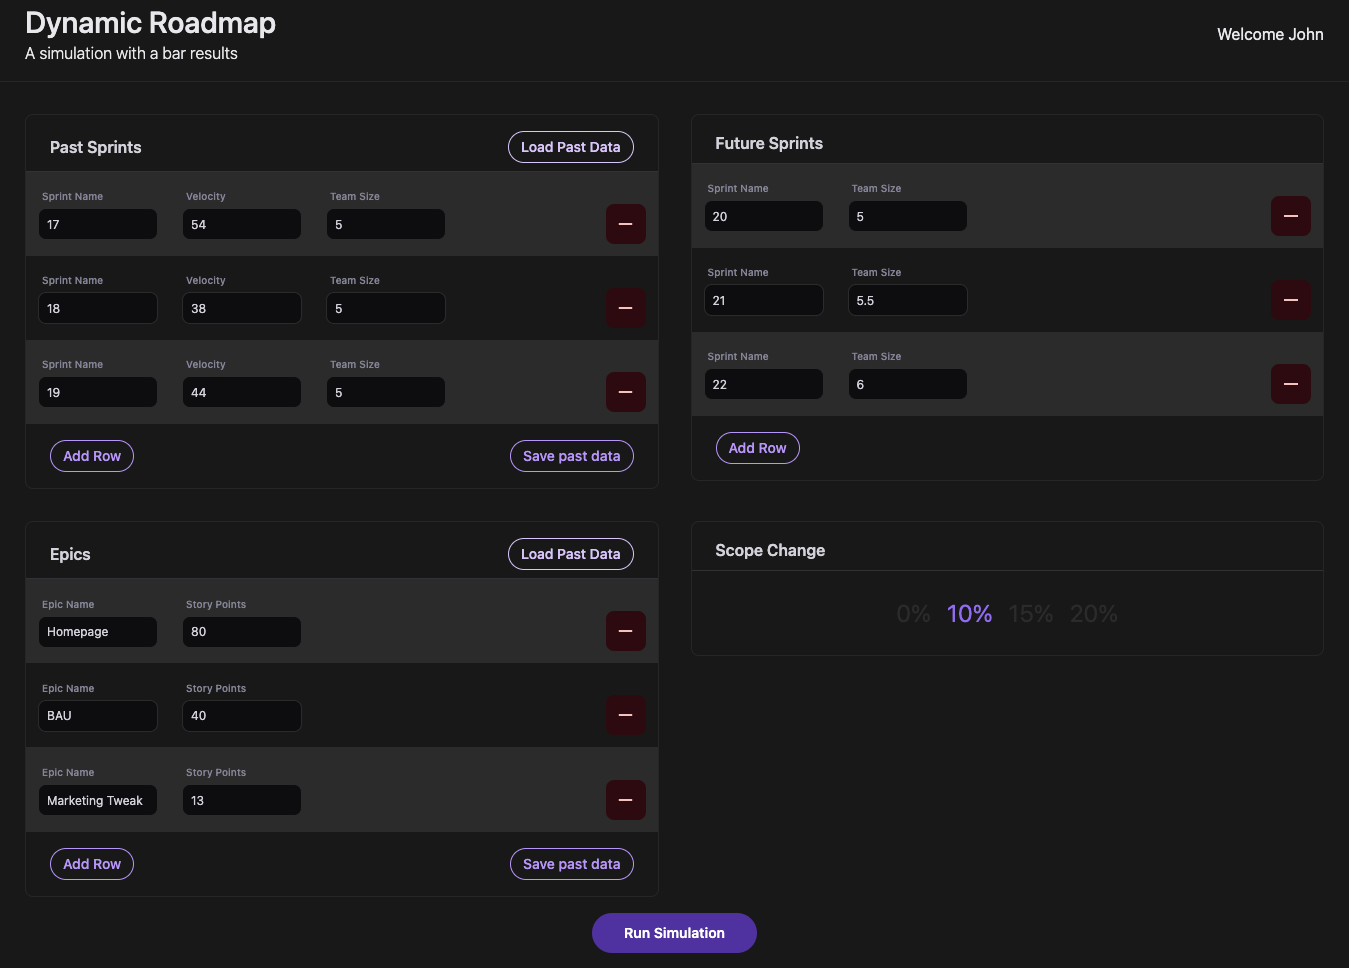Remove past sprint 17 row with minus icon
The image size is (1349, 968).
click(x=625, y=224)
